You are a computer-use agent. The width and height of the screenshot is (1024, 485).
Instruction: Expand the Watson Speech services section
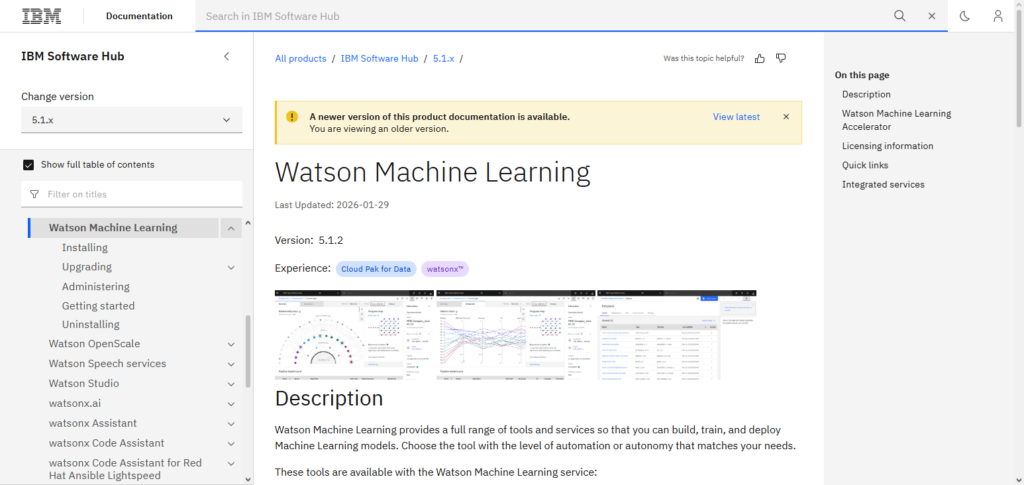click(x=231, y=364)
